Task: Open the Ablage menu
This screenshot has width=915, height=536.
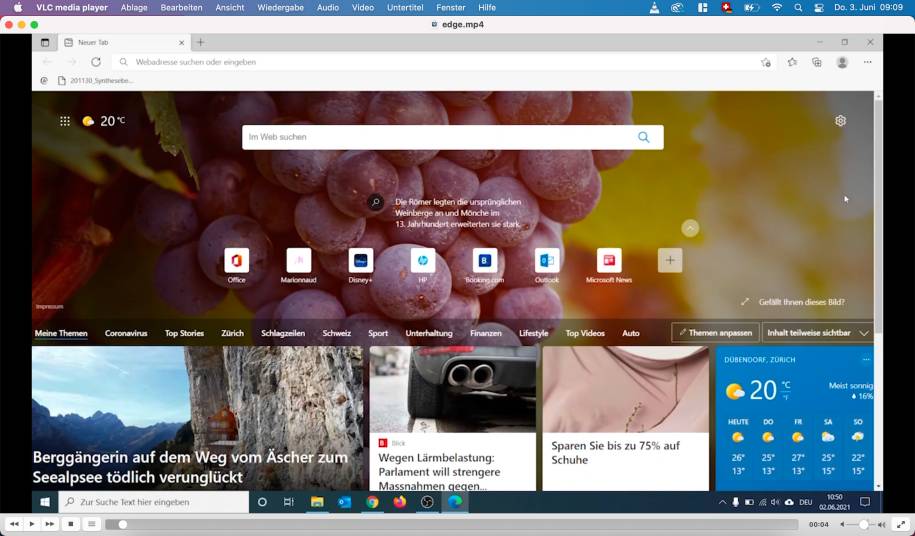Action: coord(134,8)
